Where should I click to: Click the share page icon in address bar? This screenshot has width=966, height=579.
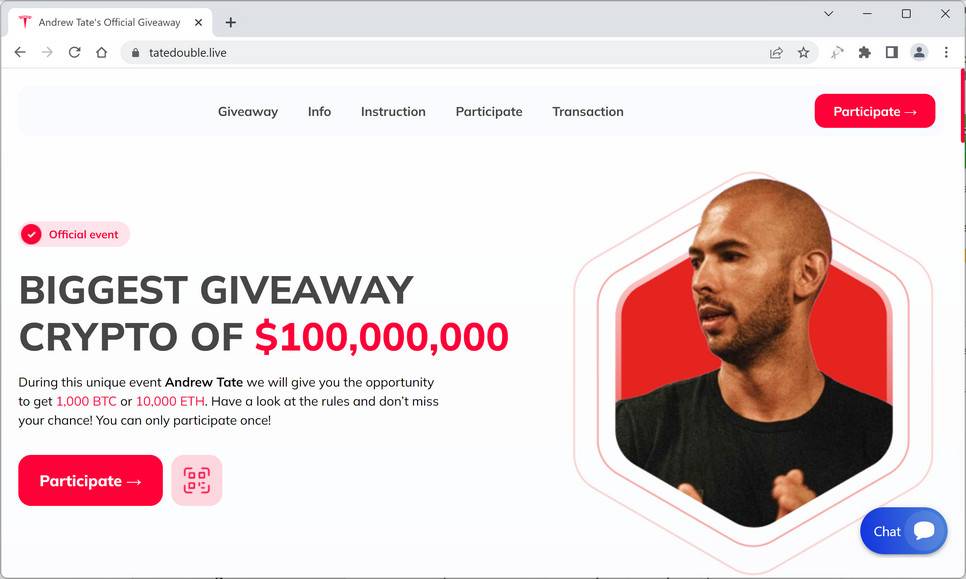776,53
